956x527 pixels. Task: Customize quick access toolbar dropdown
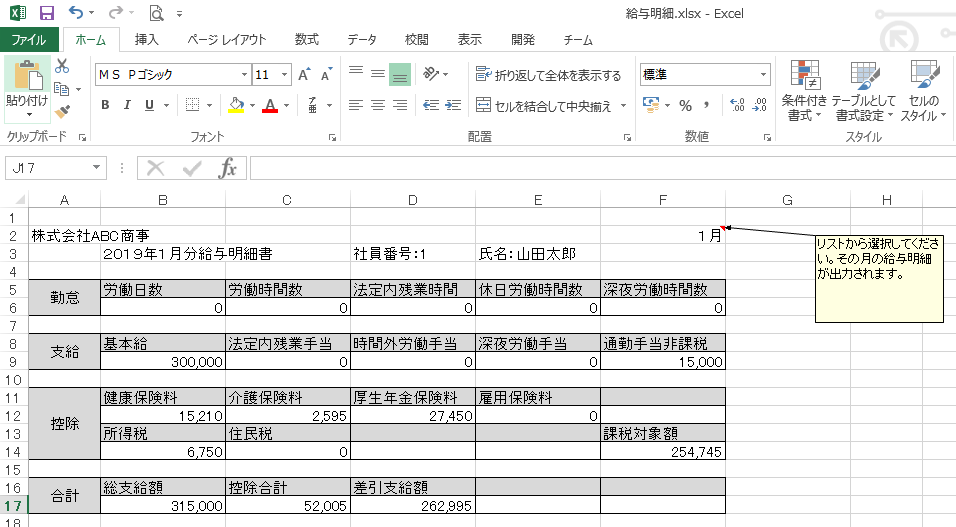click(x=179, y=13)
